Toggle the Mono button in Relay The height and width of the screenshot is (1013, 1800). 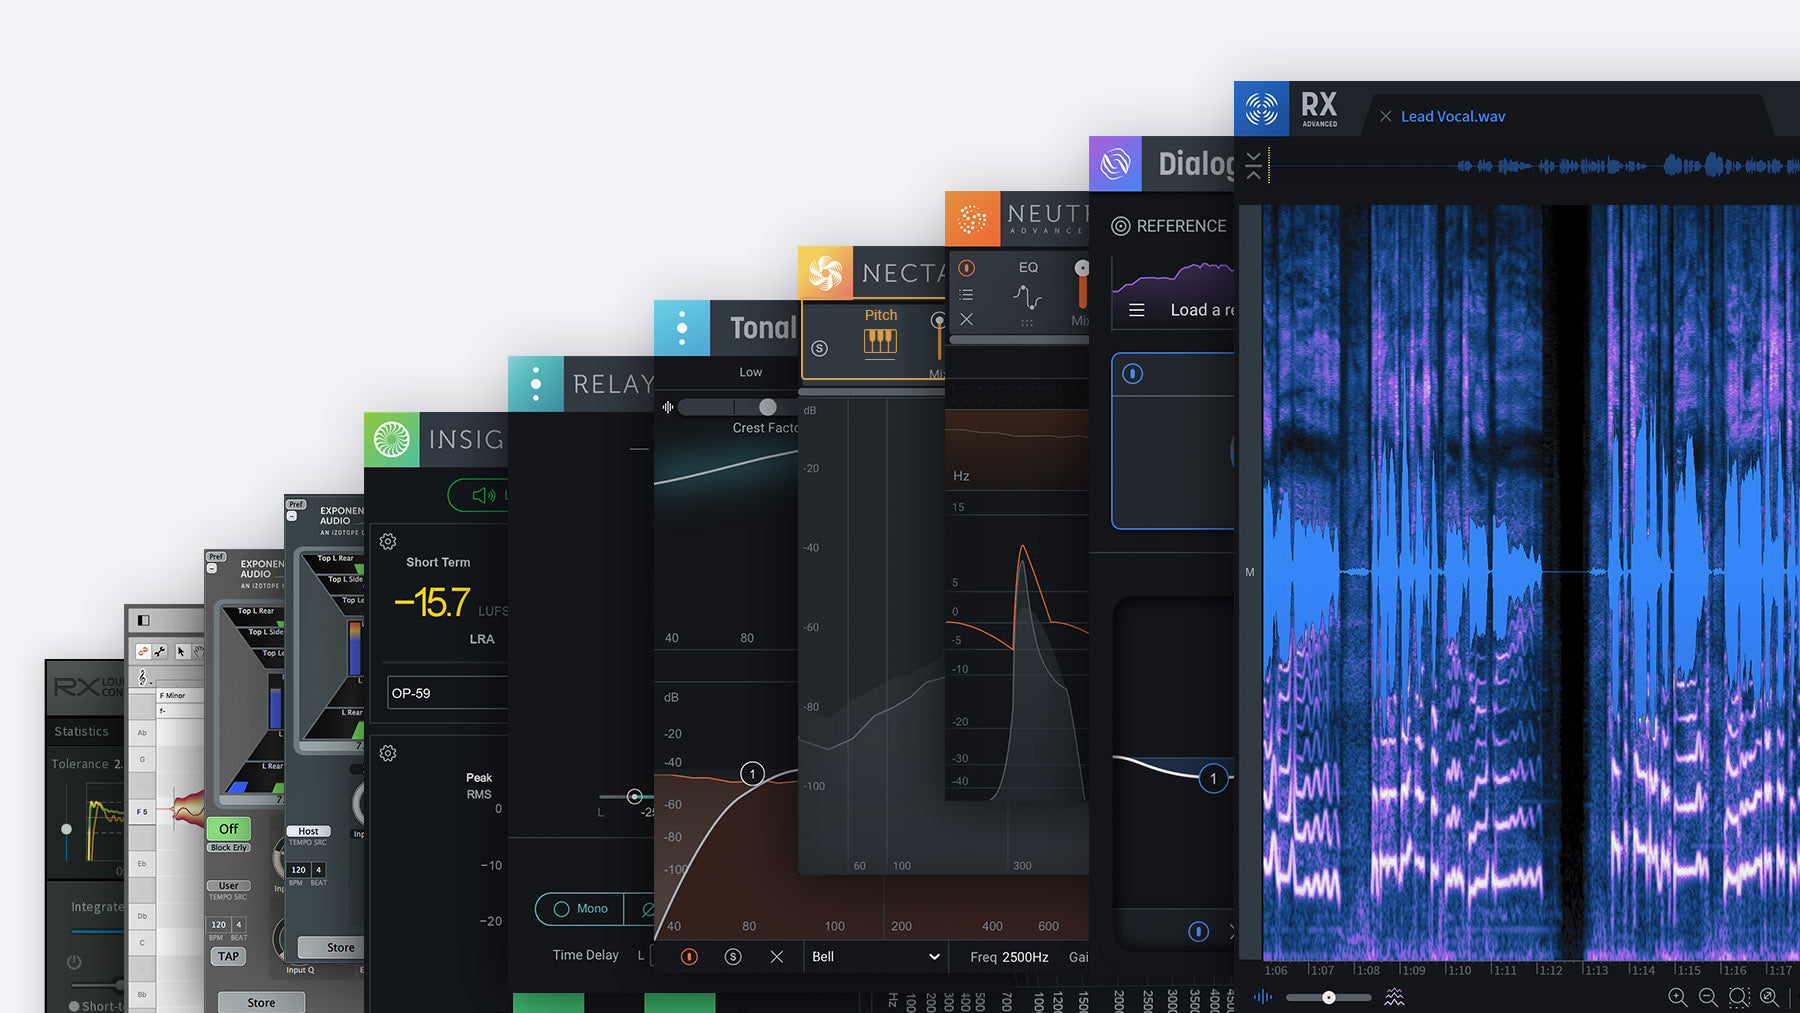(x=580, y=909)
